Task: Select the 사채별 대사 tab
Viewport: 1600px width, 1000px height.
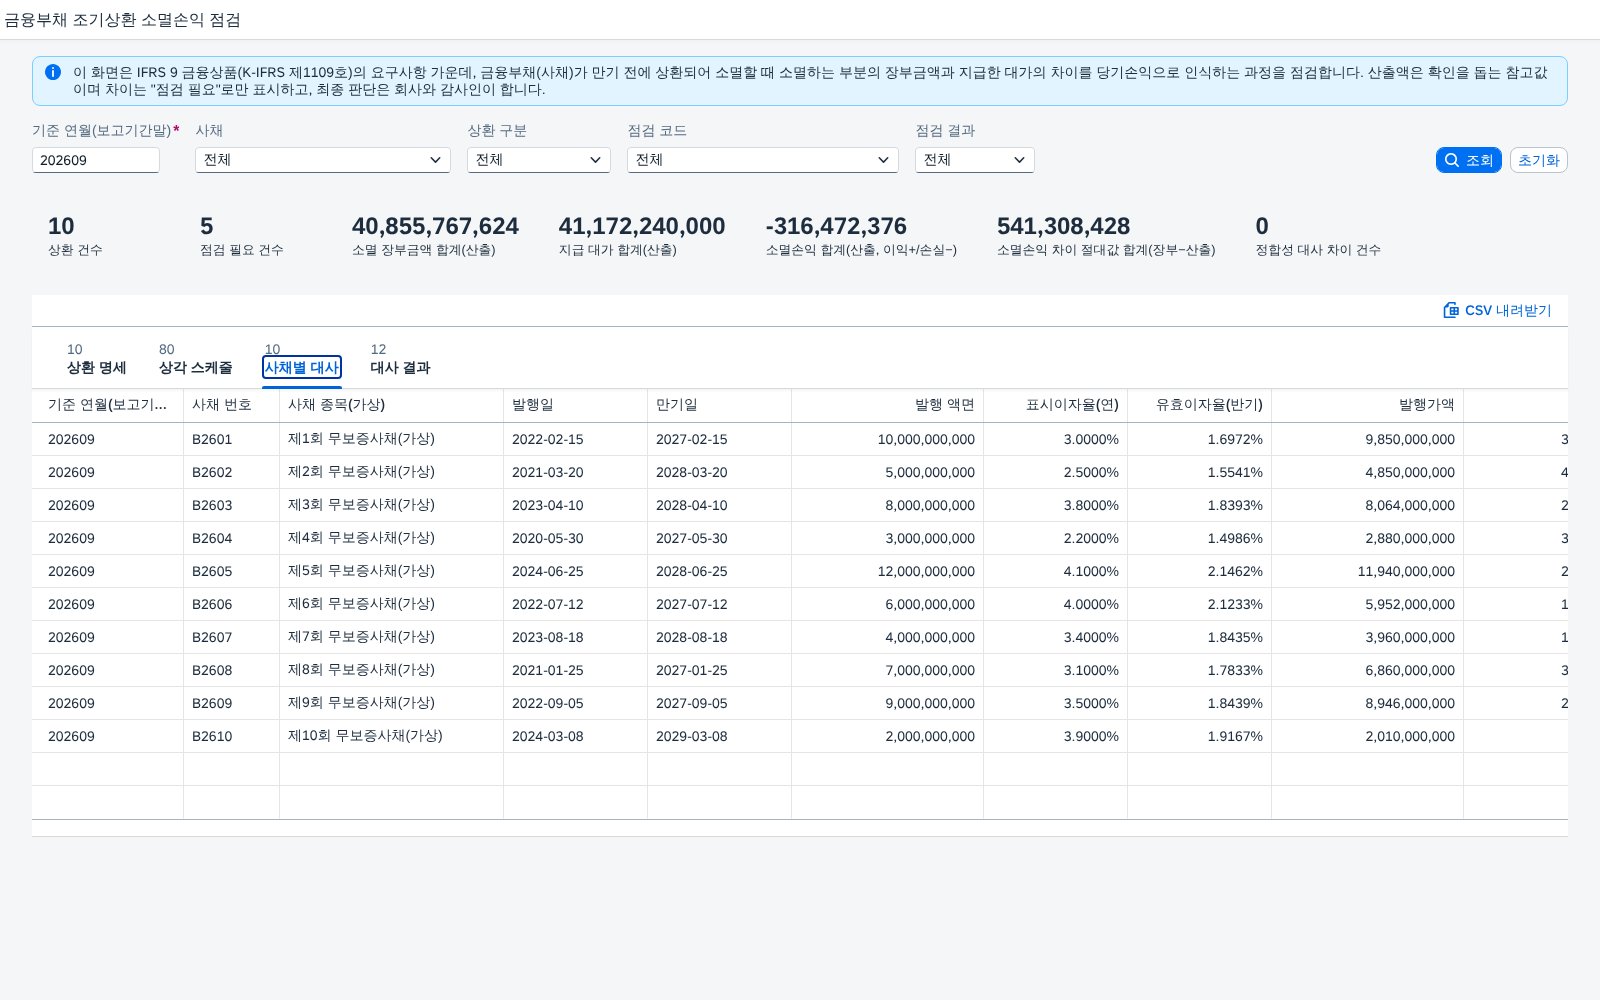Action: 302,367
